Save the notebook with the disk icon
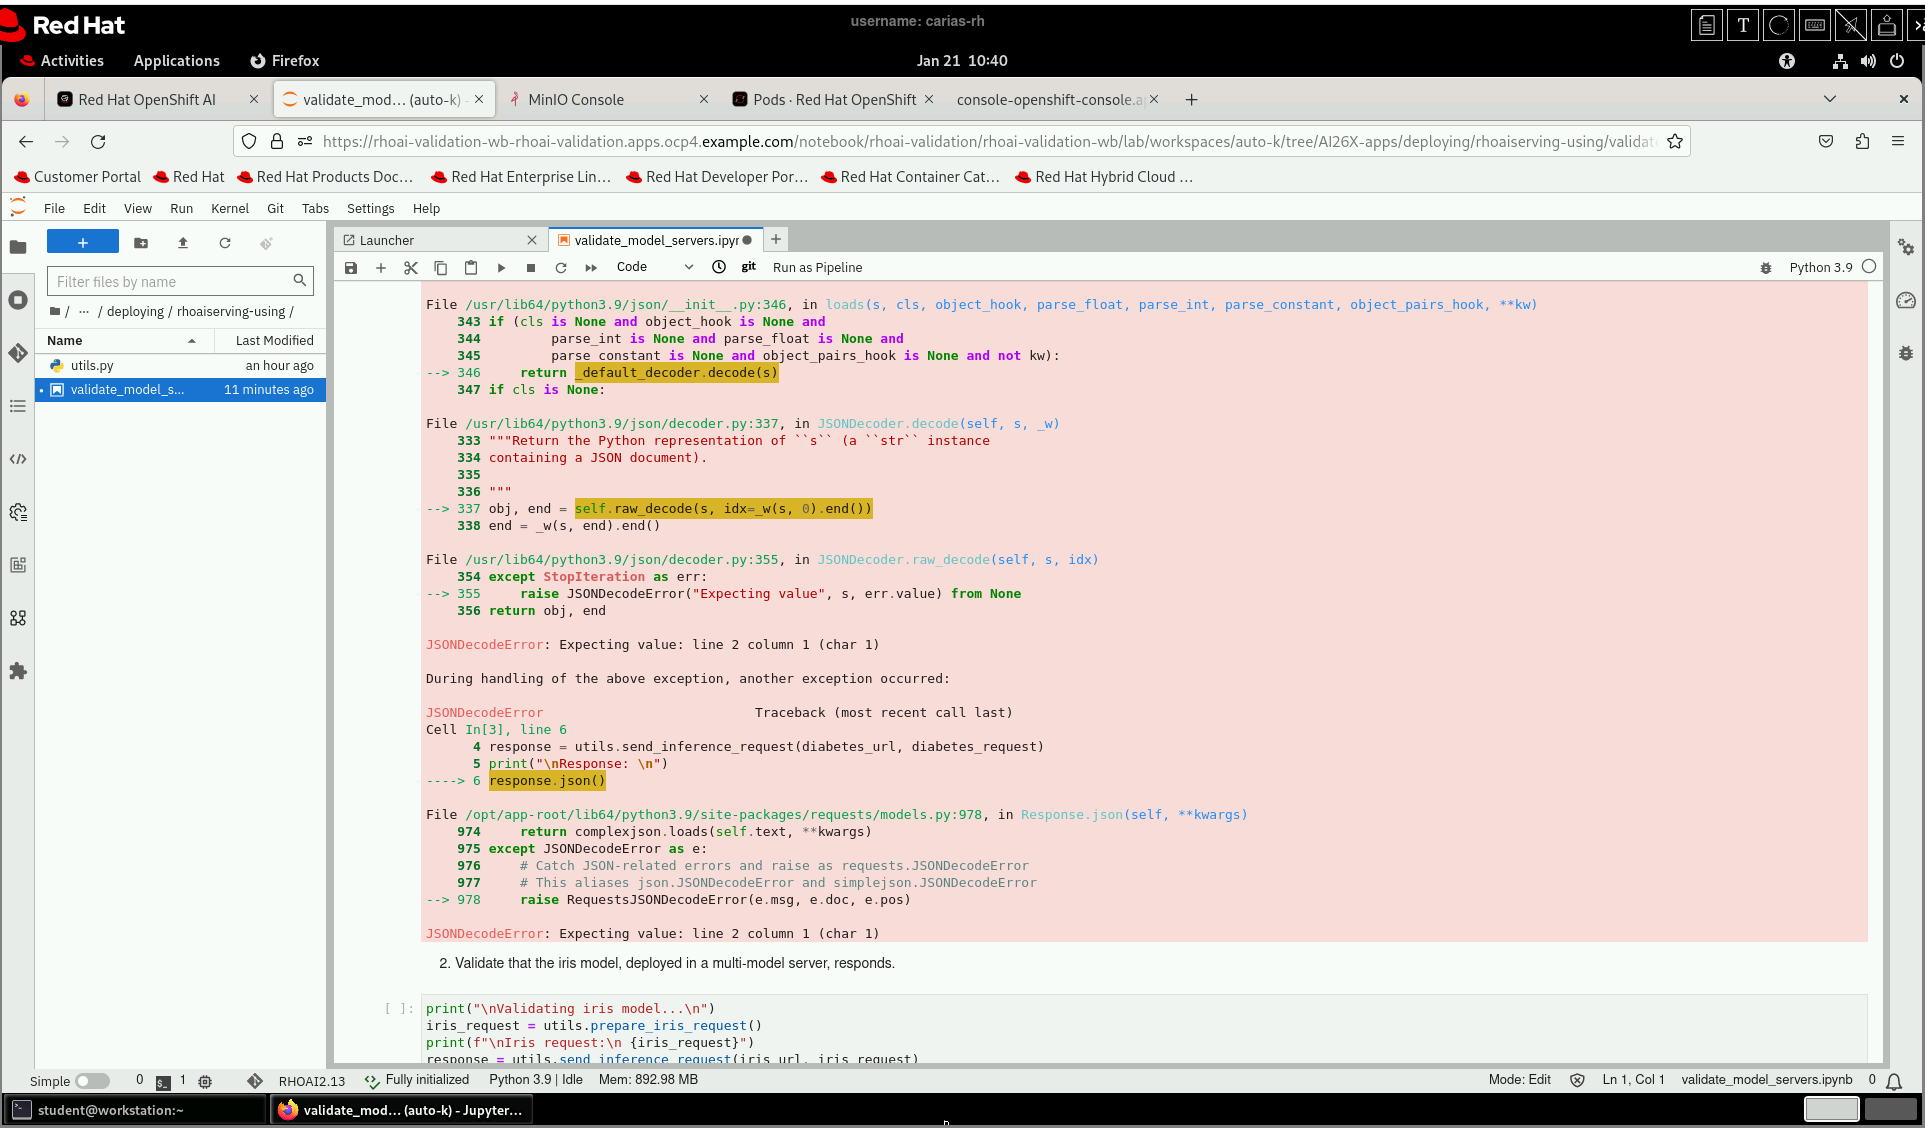This screenshot has width=1925, height=1128. click(351, 268)
